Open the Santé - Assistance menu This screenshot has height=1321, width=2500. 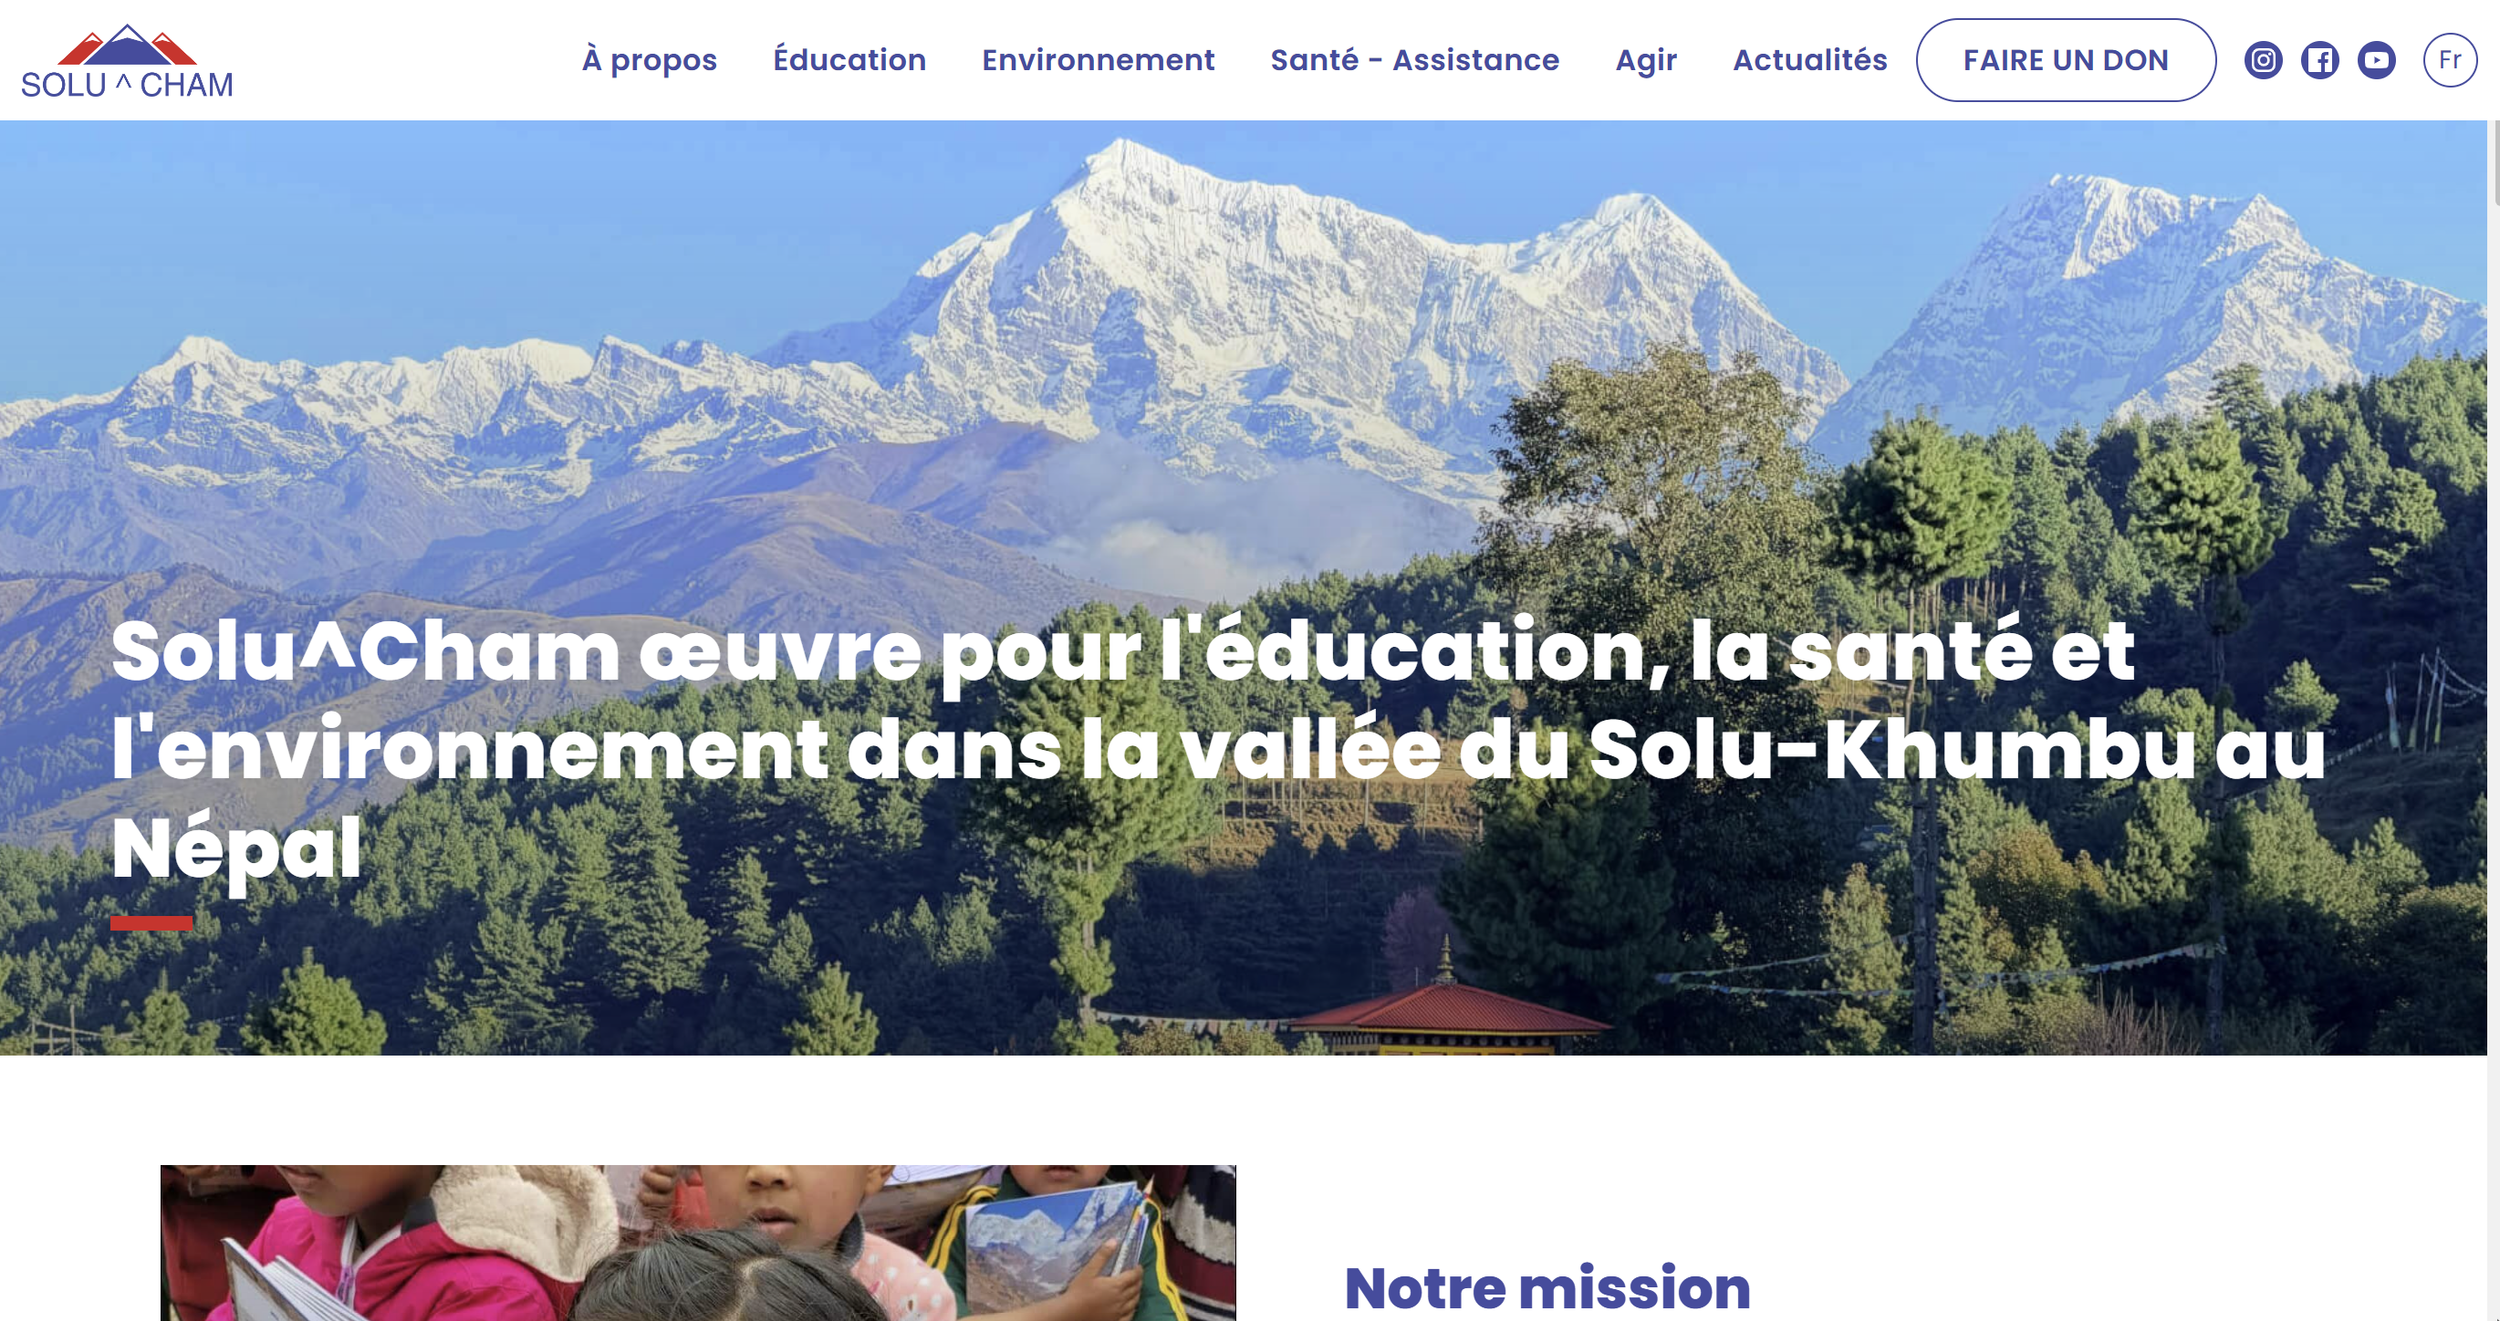[1415, 60]
